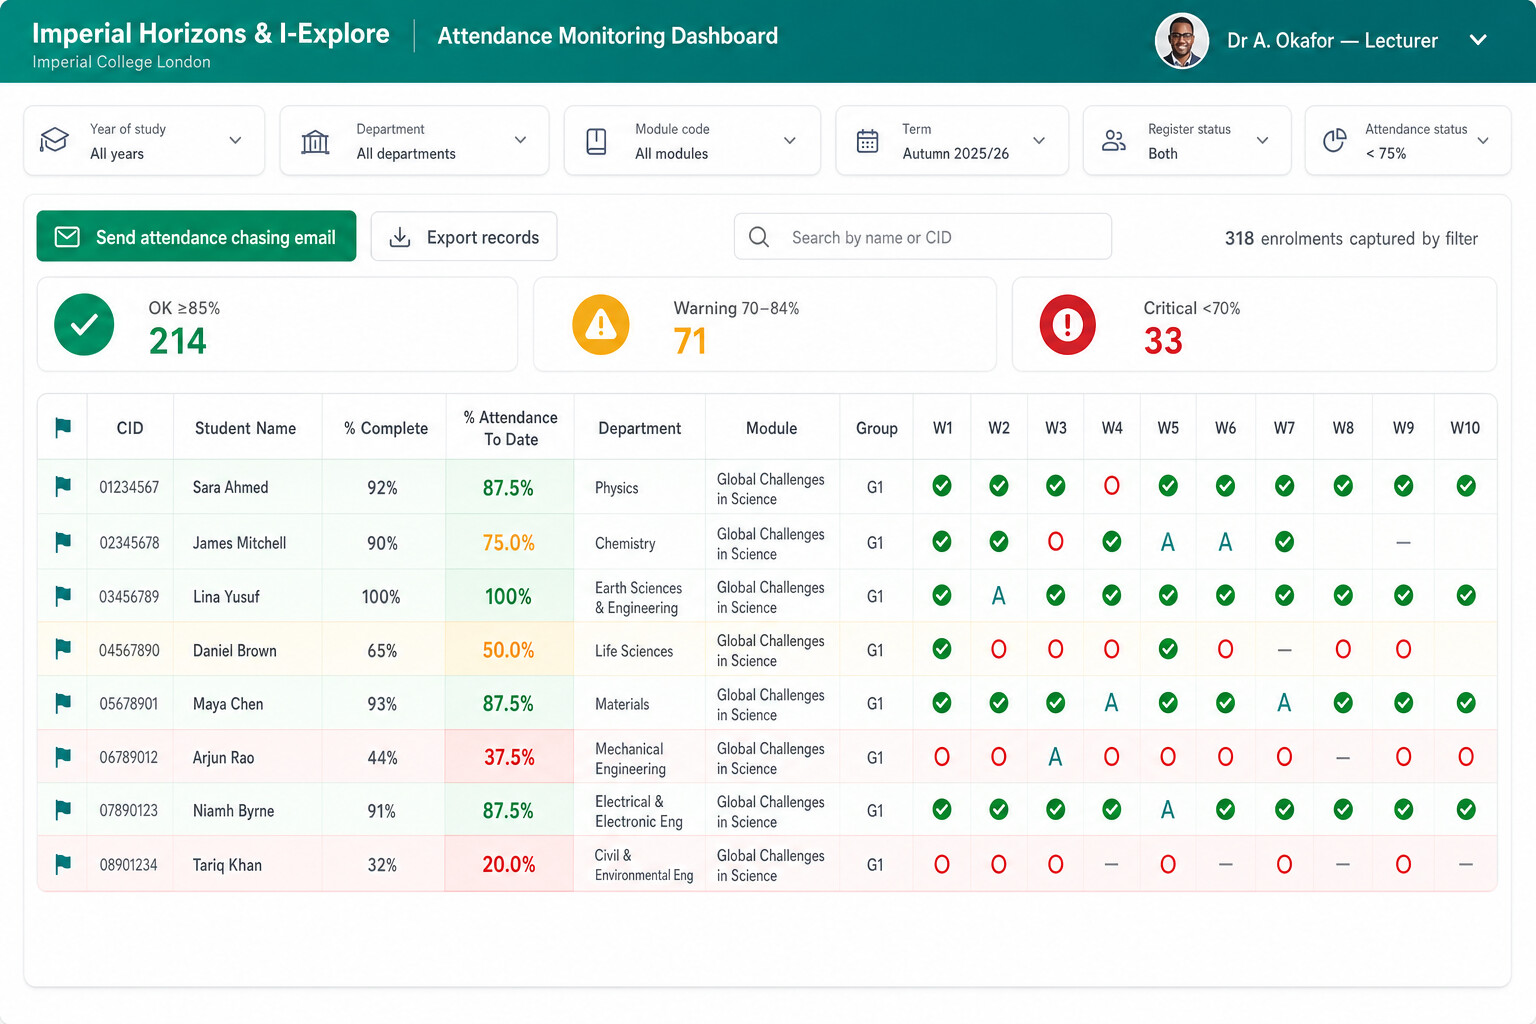Click the Earth Sciences & Engineering department cell
1536x1024 pixels.
[638, 597]
